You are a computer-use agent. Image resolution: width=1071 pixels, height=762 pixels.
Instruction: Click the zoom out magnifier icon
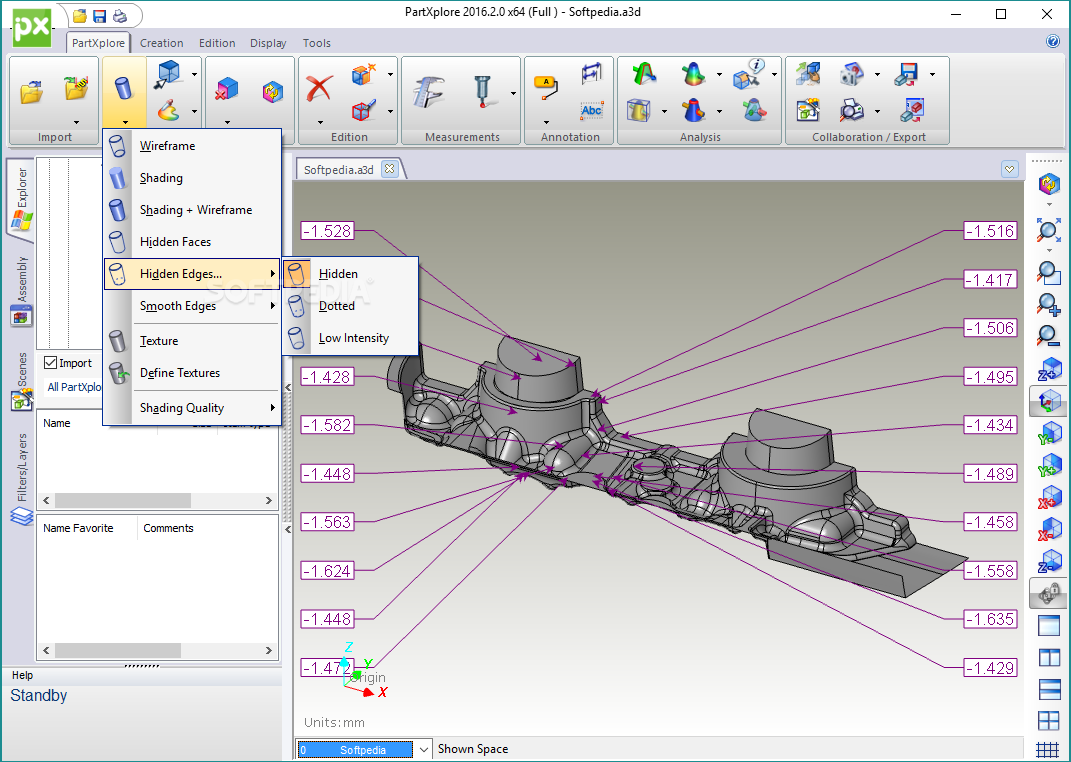(1048, 335)
